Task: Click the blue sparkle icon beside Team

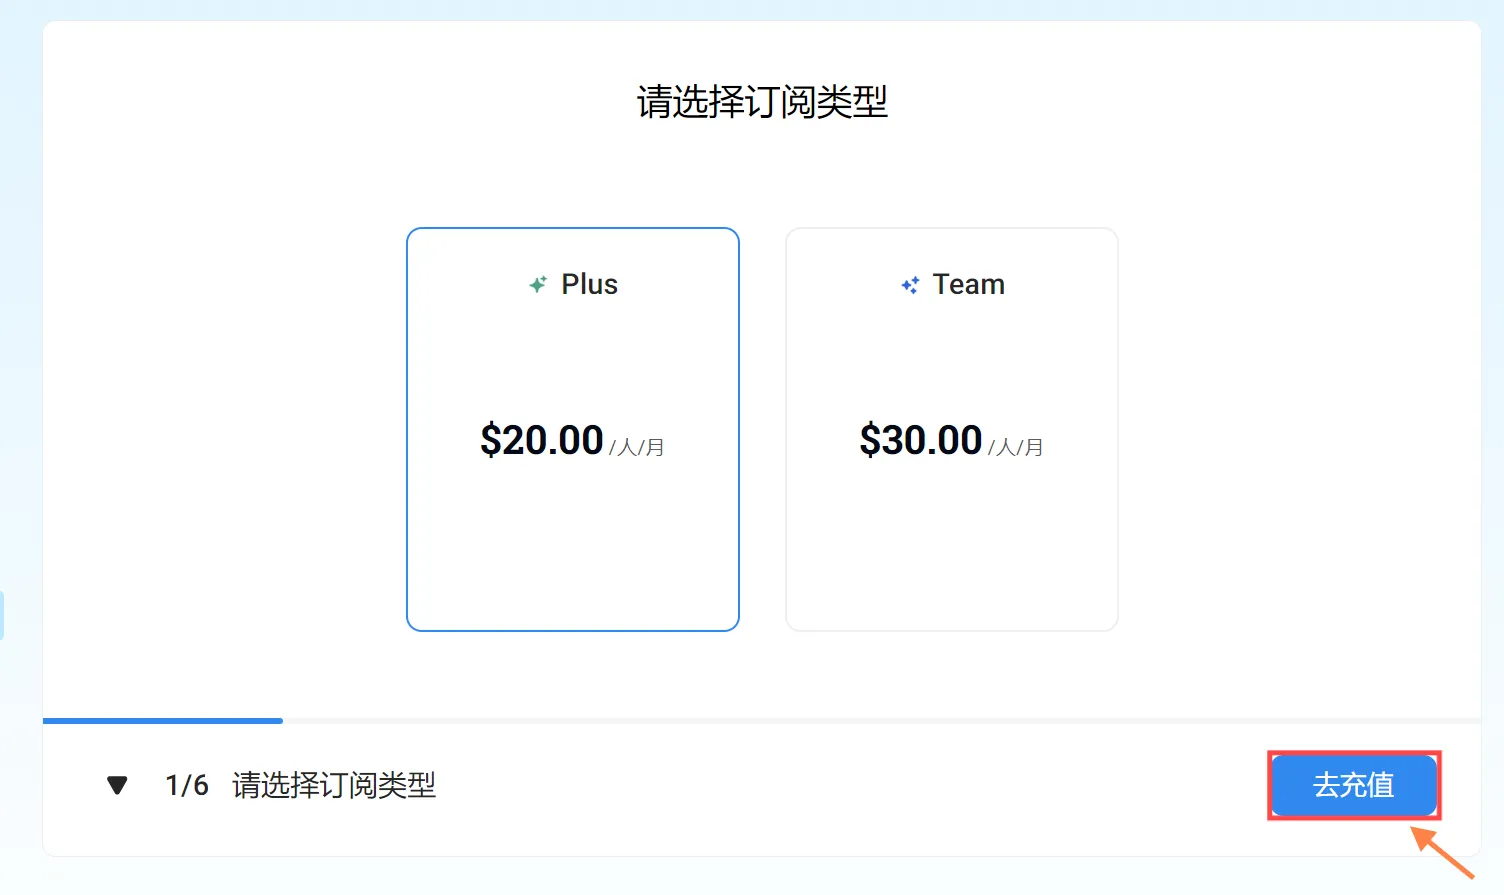Action: [x=910, y=285]
